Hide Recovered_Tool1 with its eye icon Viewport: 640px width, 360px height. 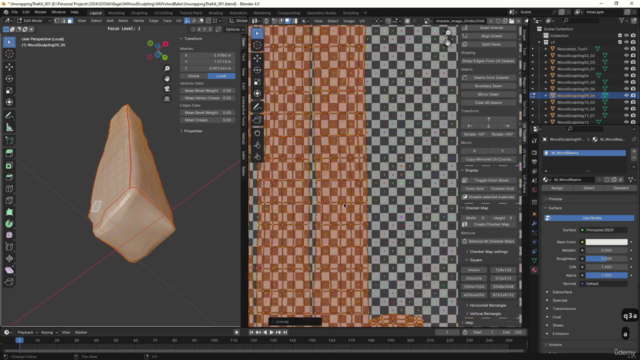point(626,49)
